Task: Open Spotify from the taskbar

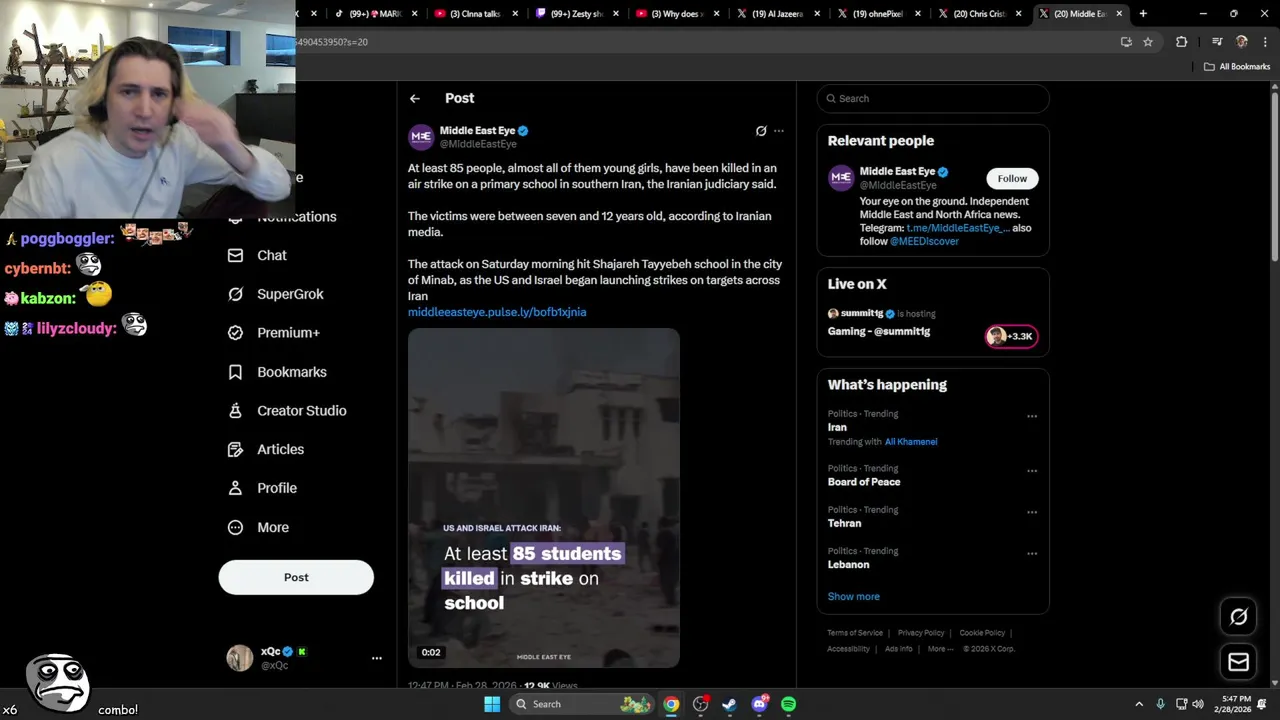Action: 788,704
